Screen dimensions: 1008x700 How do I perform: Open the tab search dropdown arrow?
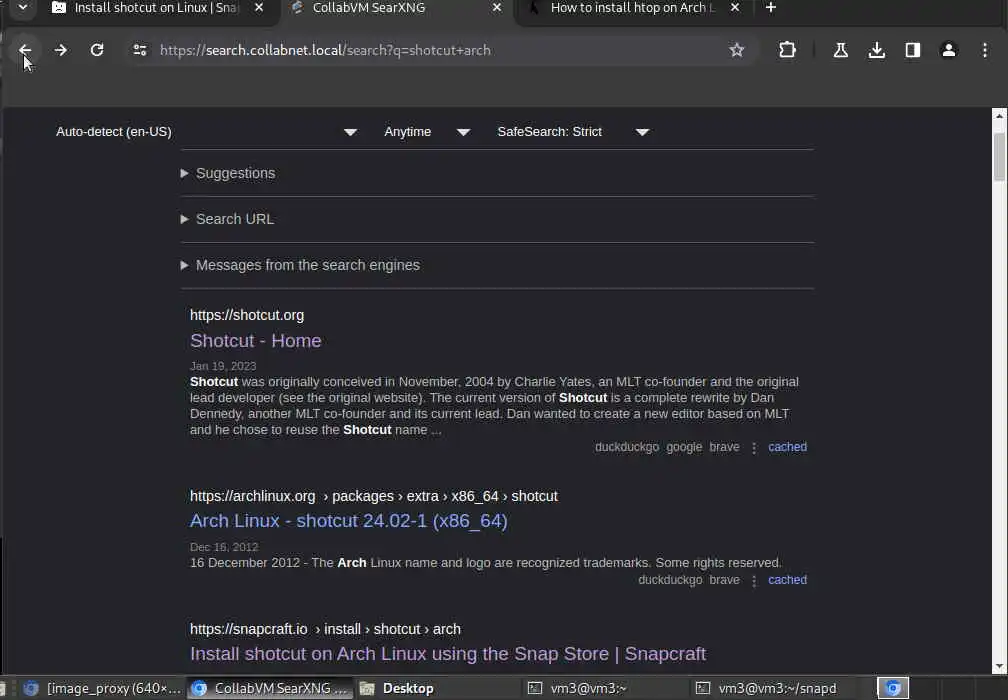point(22,8)
